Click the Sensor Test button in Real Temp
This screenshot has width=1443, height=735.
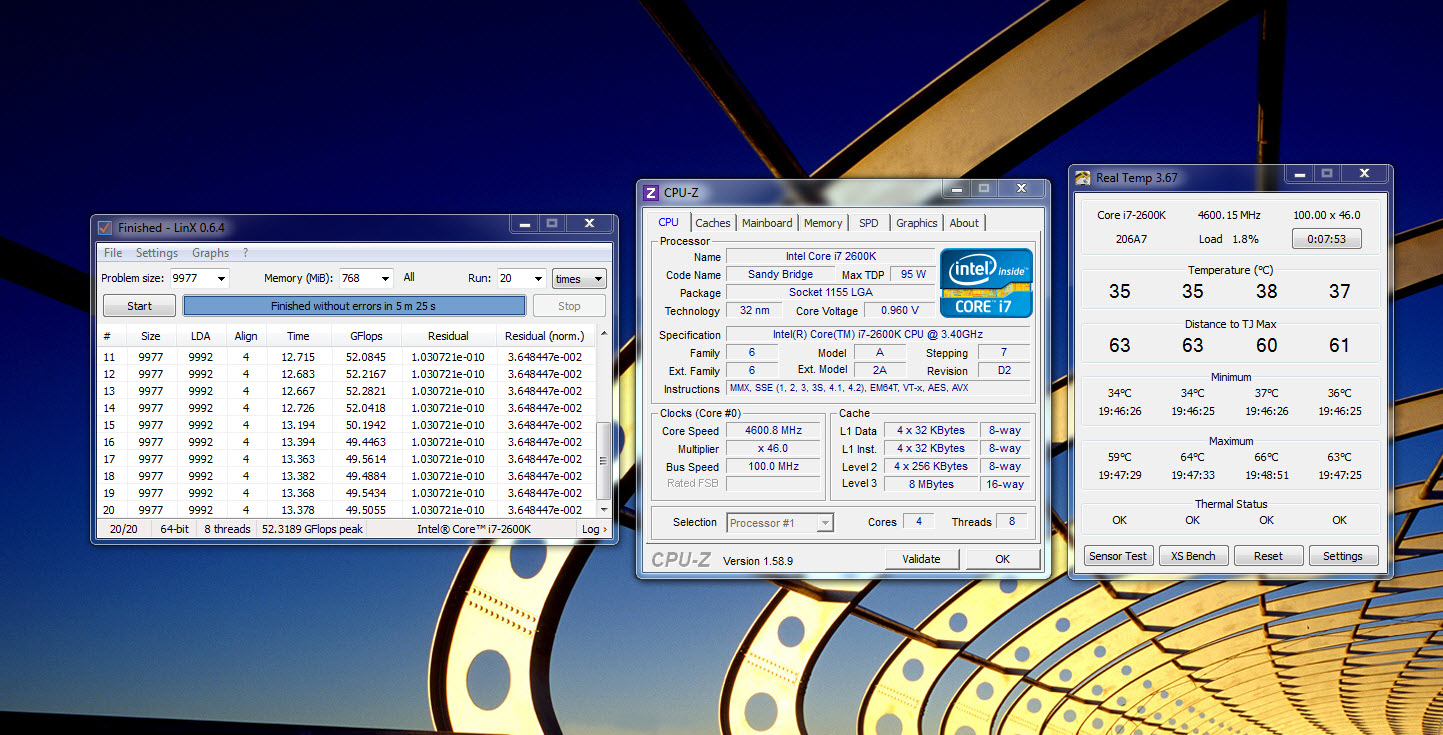click(1118, 556)
